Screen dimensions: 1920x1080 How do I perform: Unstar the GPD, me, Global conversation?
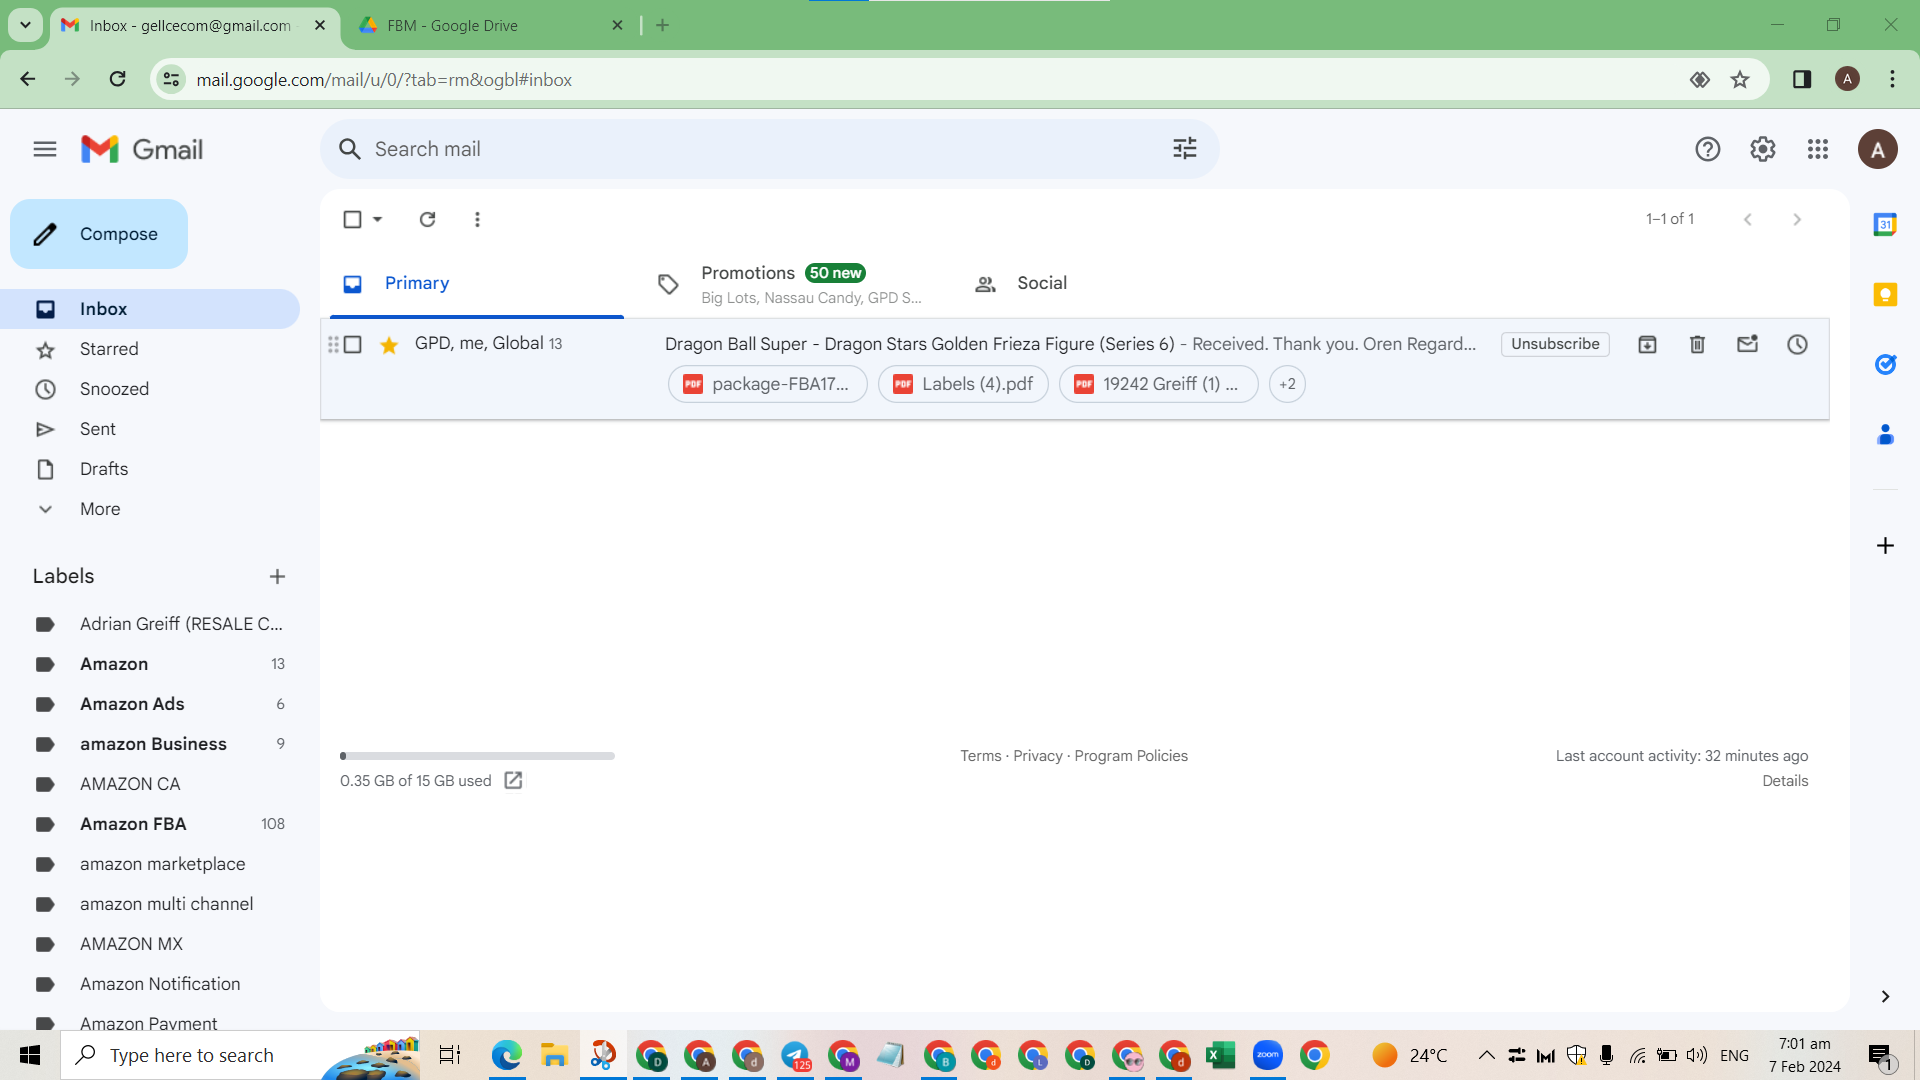tap(389, 345)
